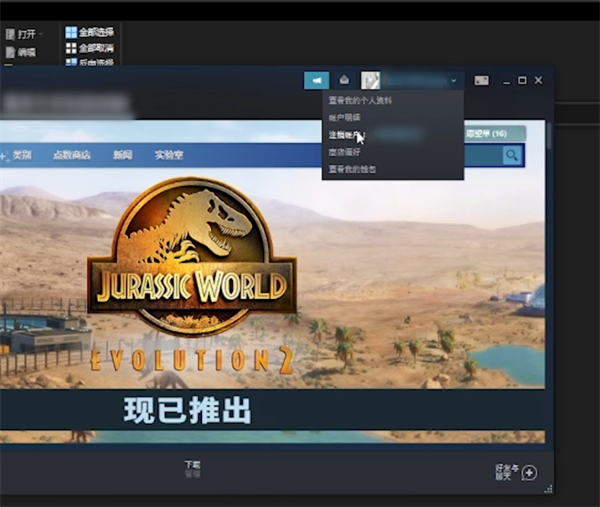
Task: Open 账户明细 from account menu
Action: [344, 117]
